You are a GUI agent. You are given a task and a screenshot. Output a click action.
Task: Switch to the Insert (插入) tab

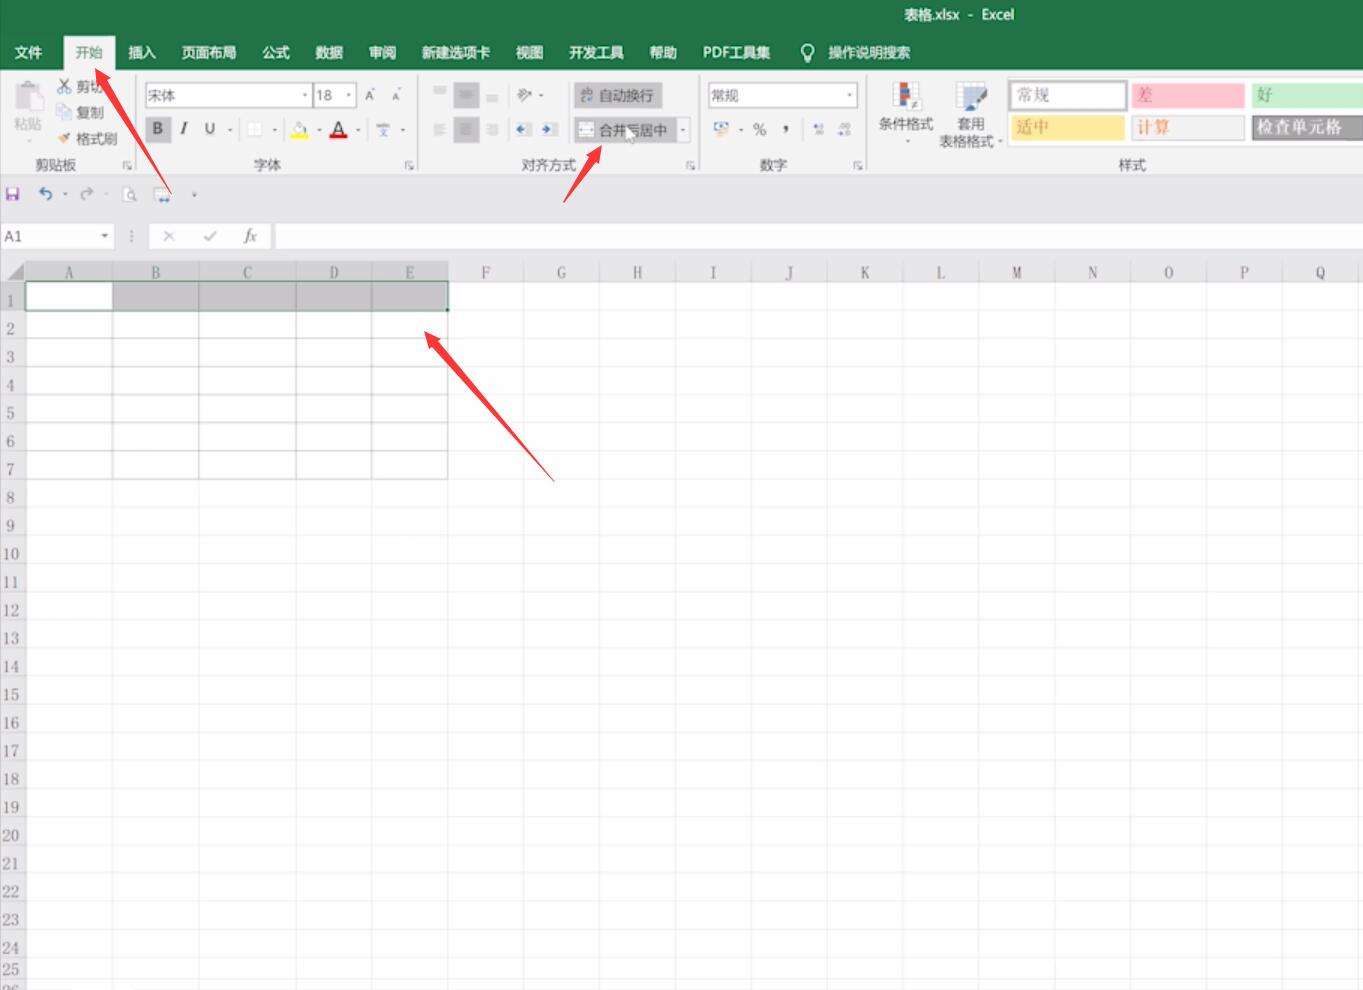[142, 52]
